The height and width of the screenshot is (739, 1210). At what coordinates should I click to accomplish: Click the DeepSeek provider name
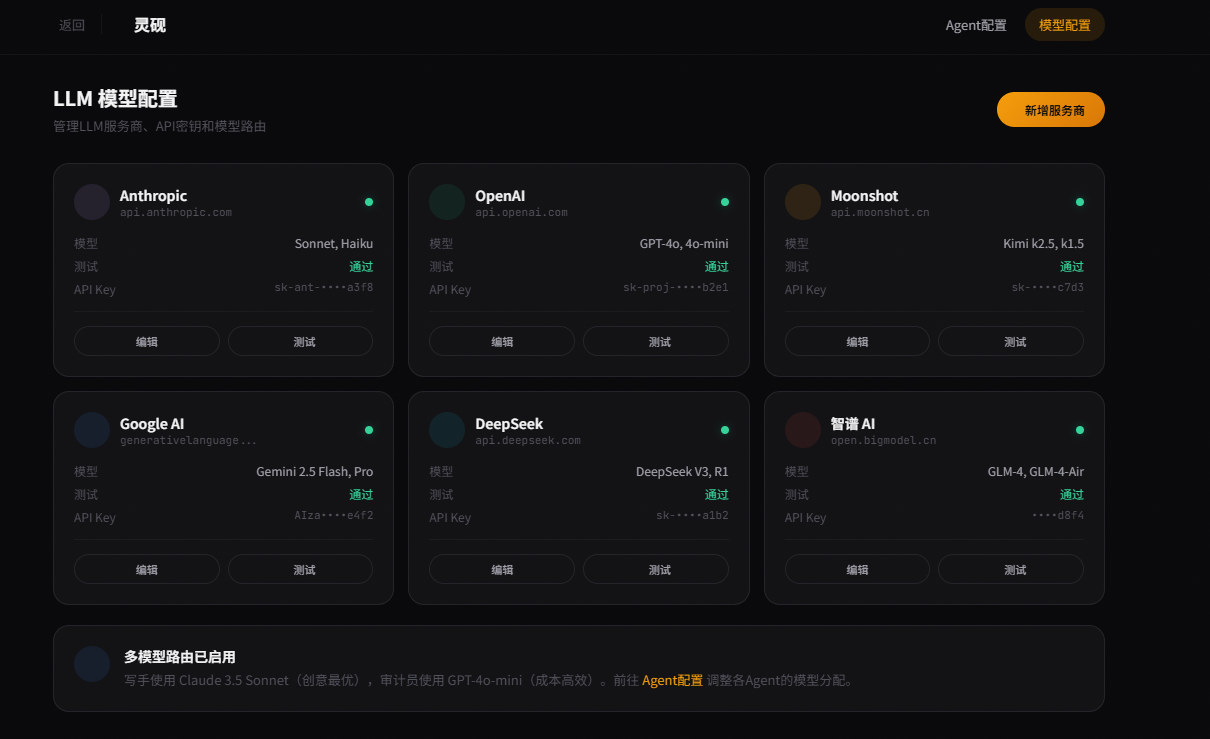(509, 424)
